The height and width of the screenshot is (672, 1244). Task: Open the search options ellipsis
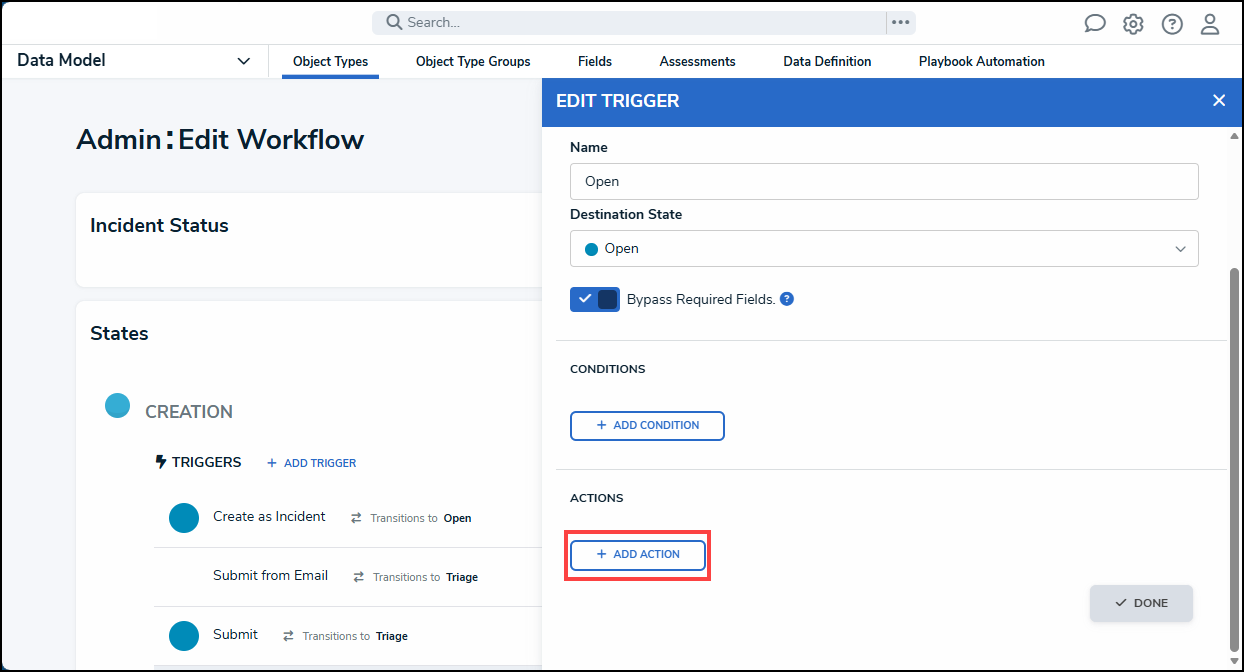tap(901, 22)
